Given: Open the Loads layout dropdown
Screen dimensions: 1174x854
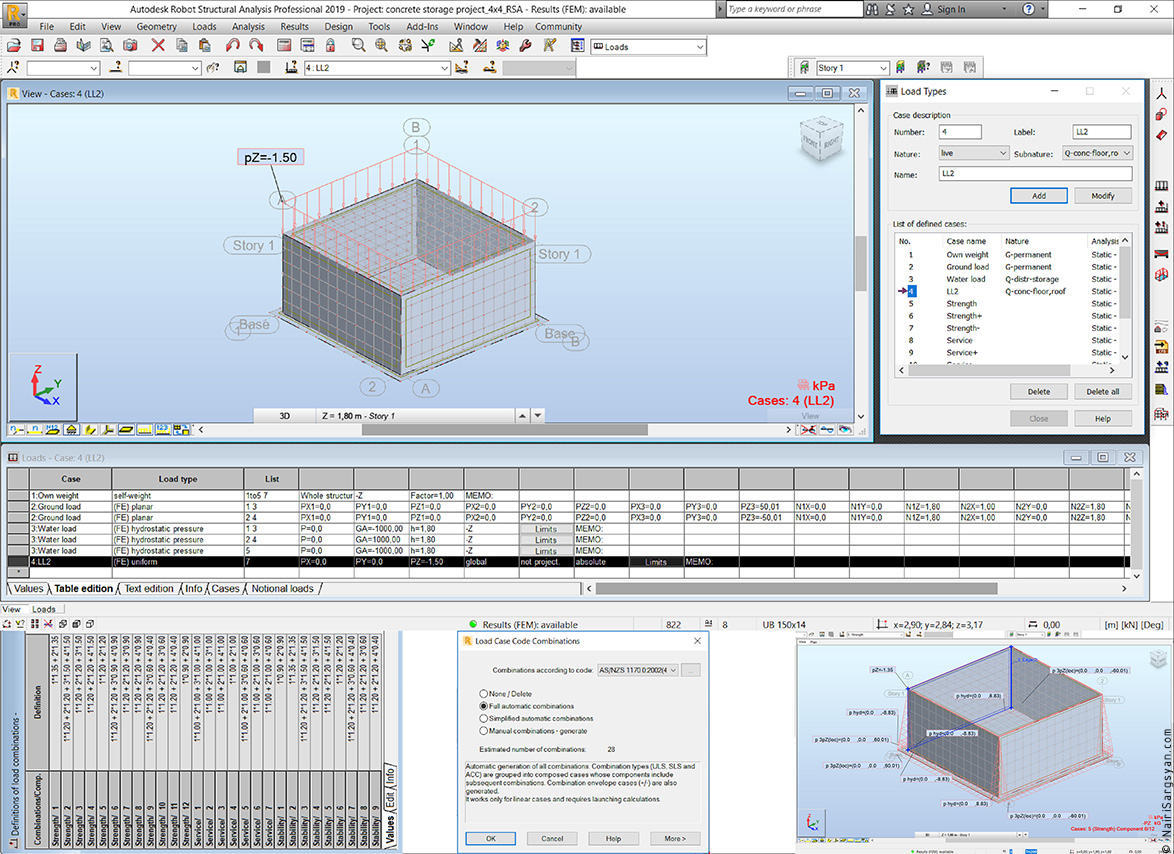Looking at the screenshot, I should [700, 46].
